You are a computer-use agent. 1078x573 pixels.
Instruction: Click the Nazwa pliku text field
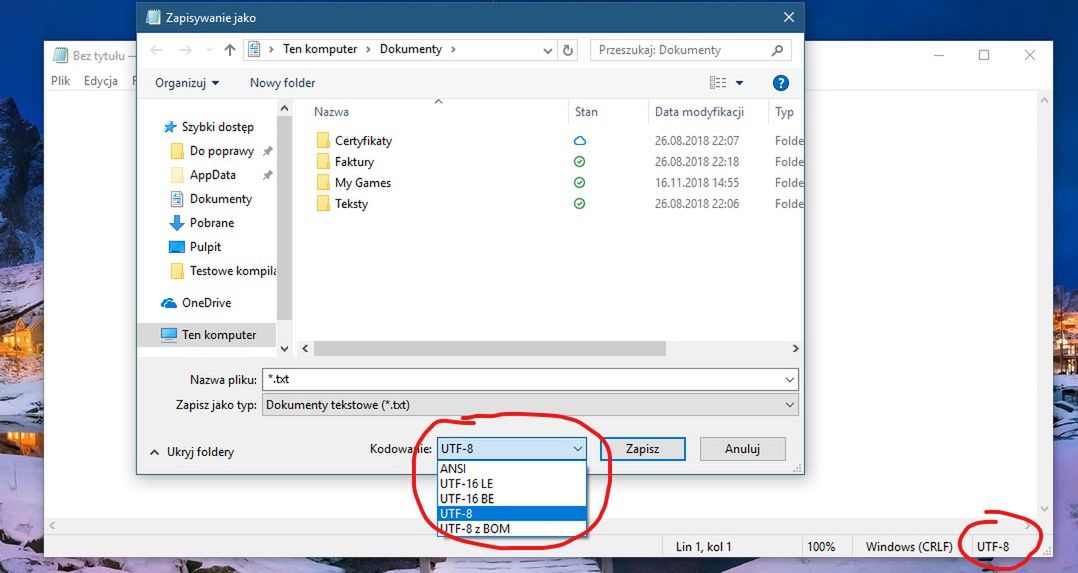522,379
